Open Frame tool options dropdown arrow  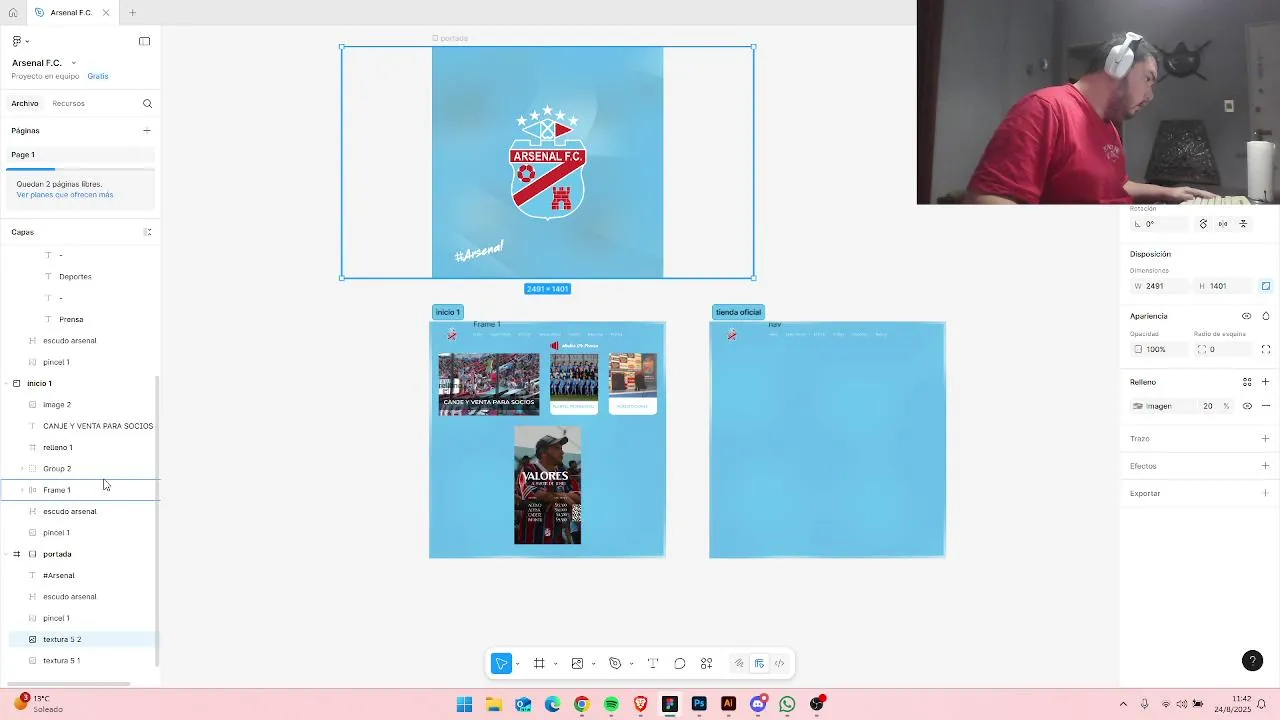555,665
